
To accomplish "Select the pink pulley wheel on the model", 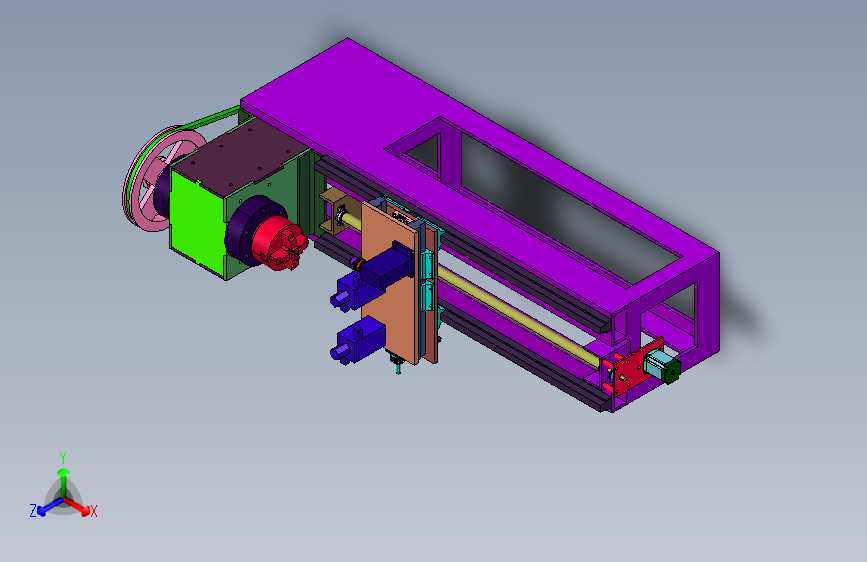I will (x=147, y=180).
